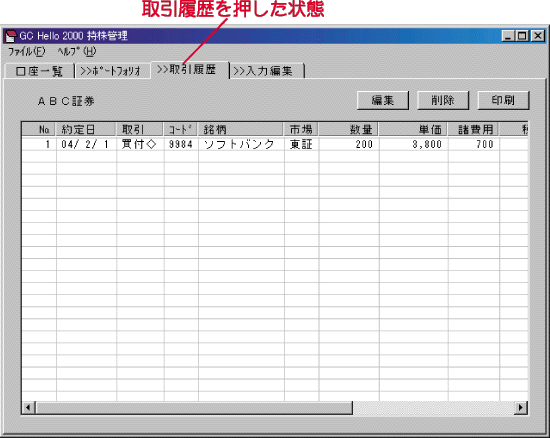Open the >>入力編集 tab
This screenshot has height=438, width=550.
267,71
